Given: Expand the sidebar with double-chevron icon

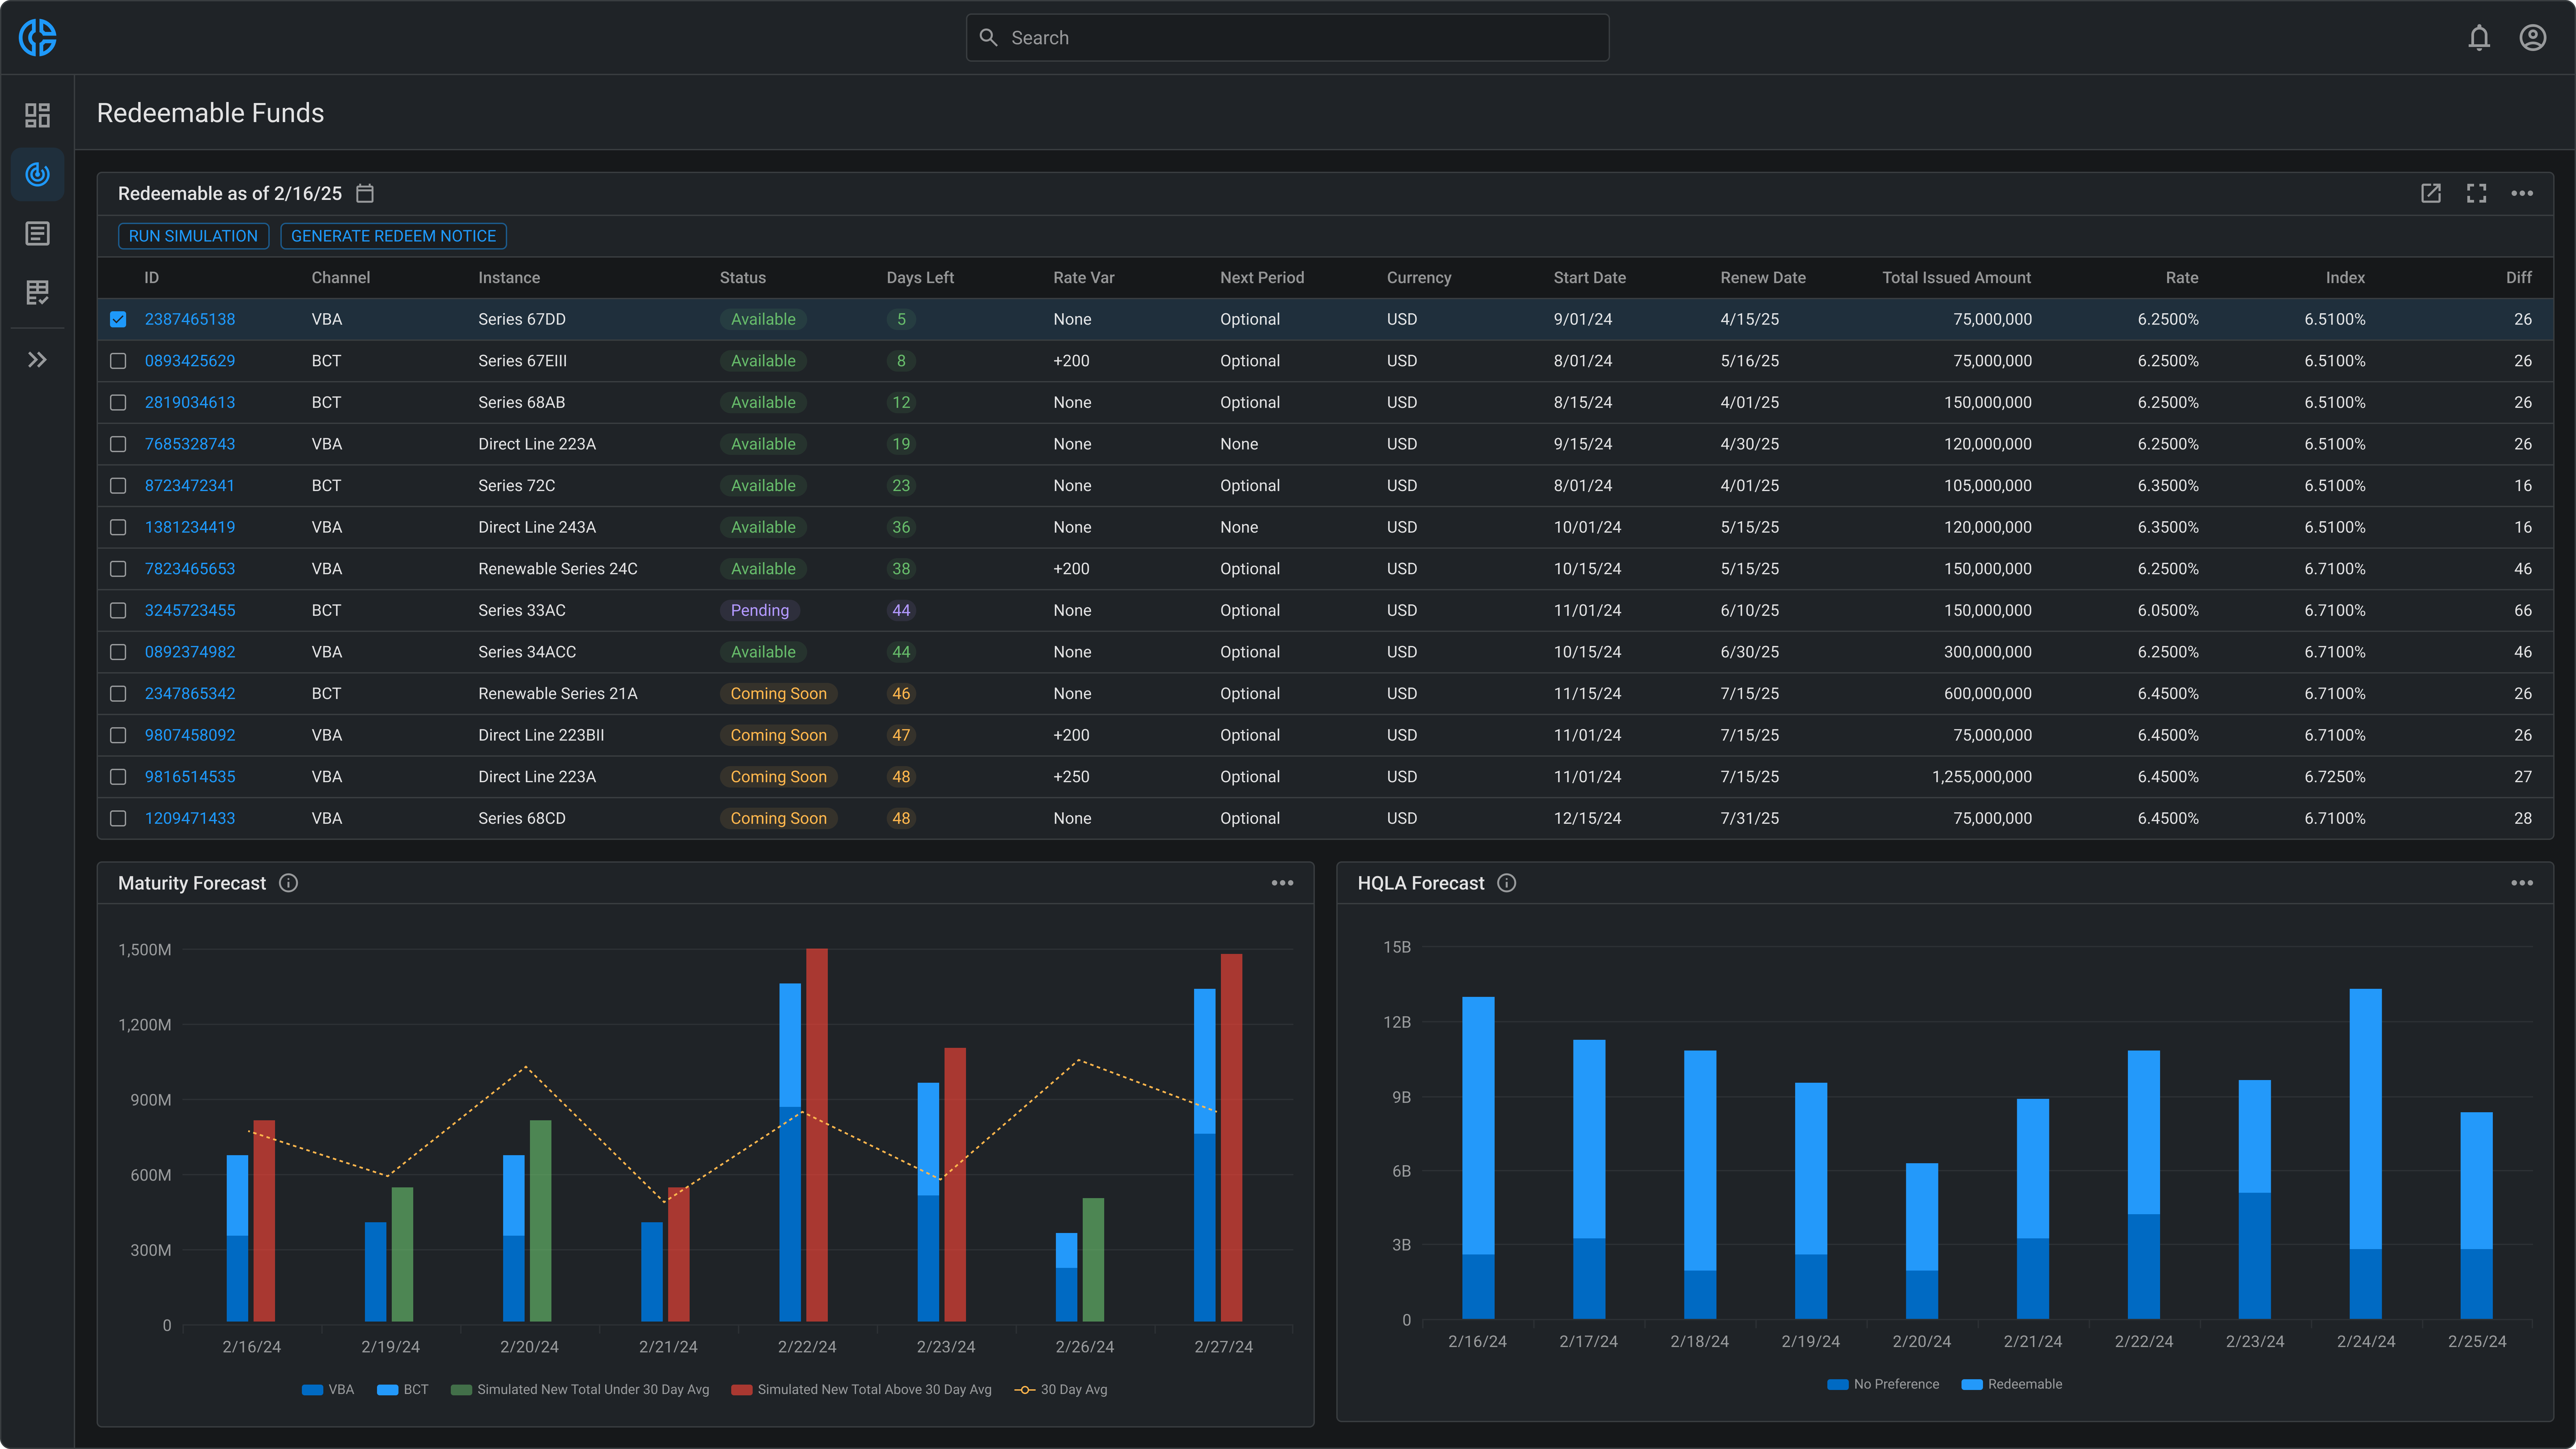Looking at the screenshot, I should click(x=37, y=360).
